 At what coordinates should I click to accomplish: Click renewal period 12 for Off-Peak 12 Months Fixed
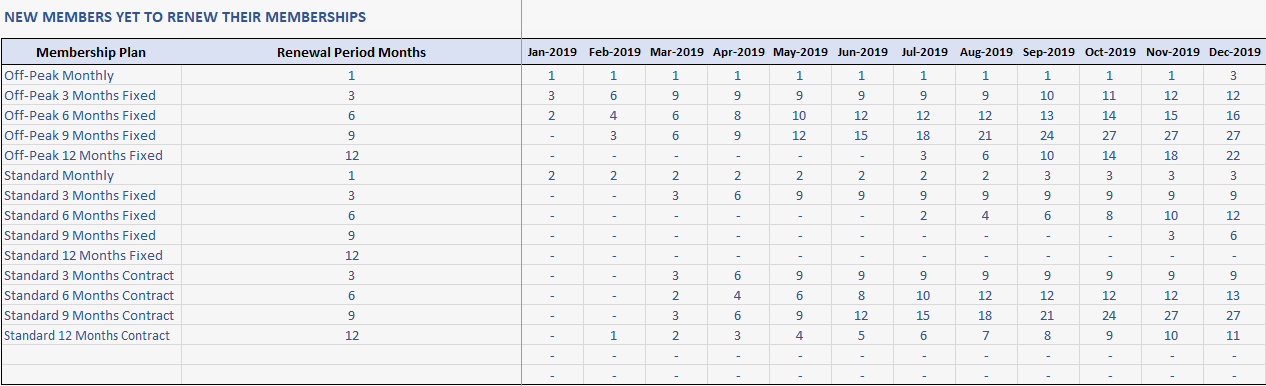(x=351, y=155)
